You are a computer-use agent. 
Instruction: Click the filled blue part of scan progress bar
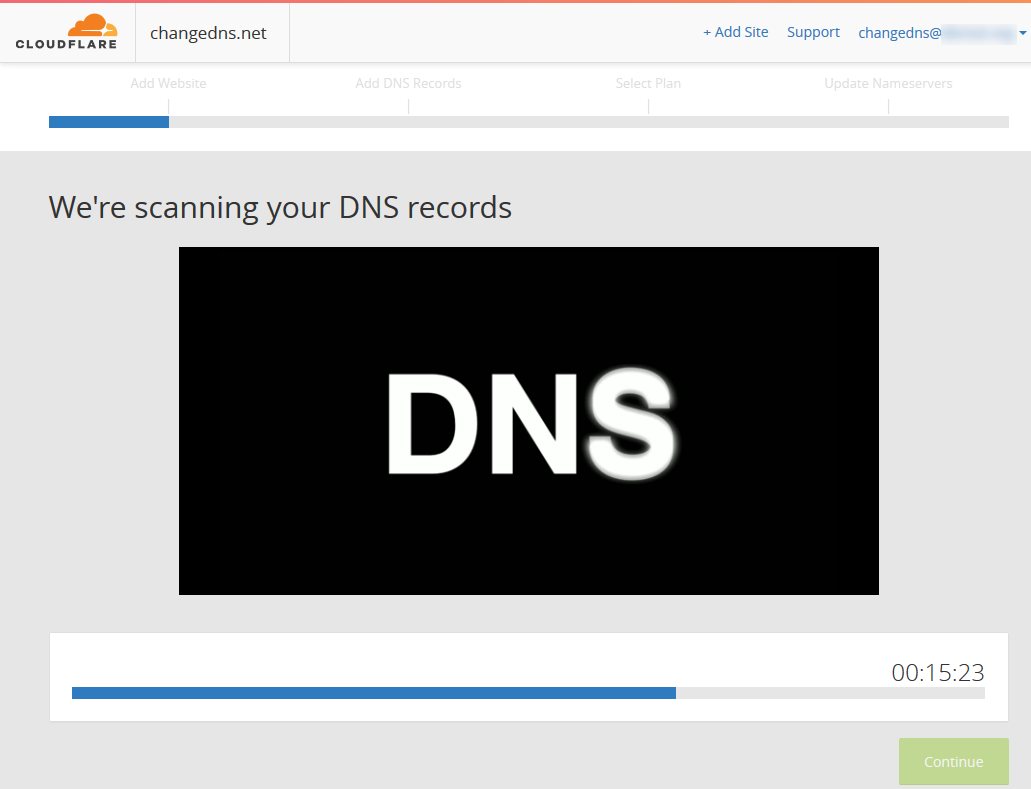373,693
